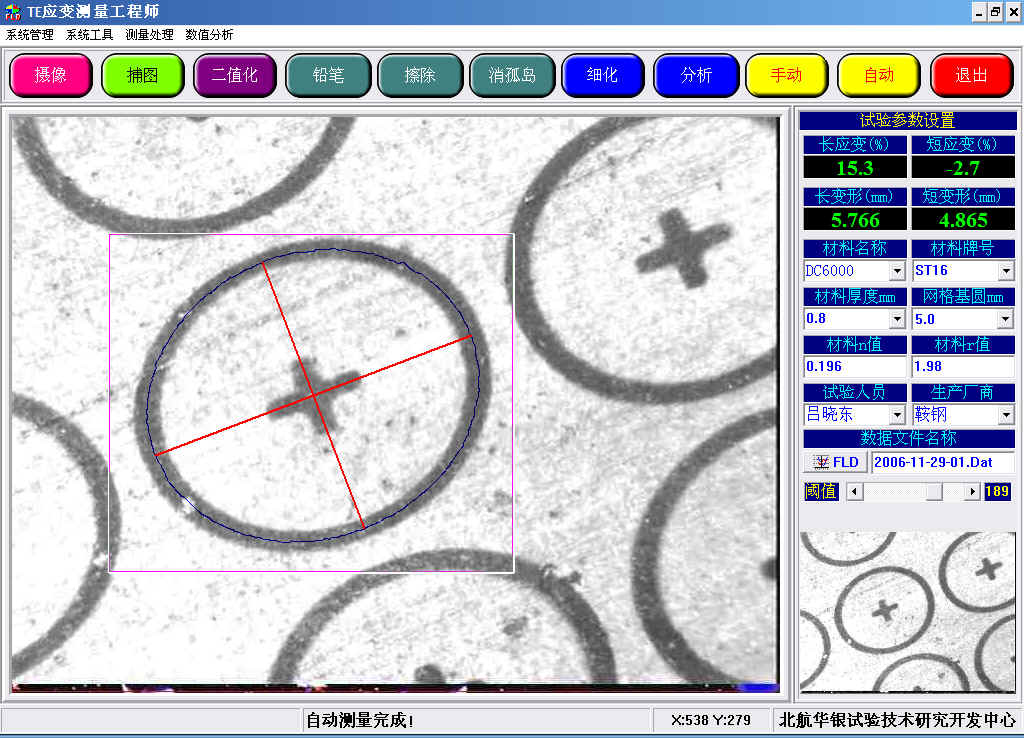Click the 短应变 value -2.7
The height and width of the screenshot is (738, 1024).
963,168
